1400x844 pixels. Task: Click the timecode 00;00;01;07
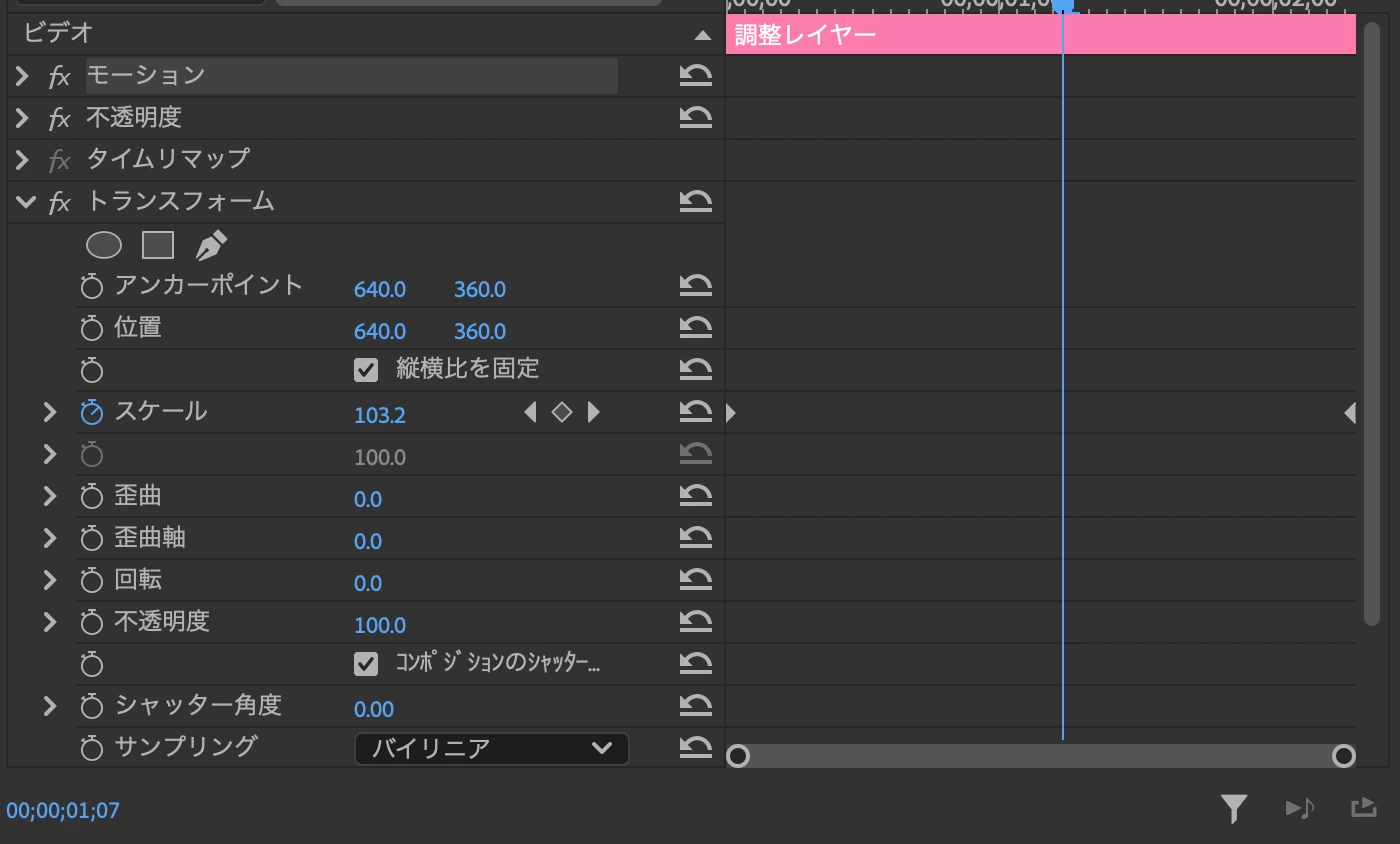click(x=63, y=810)
